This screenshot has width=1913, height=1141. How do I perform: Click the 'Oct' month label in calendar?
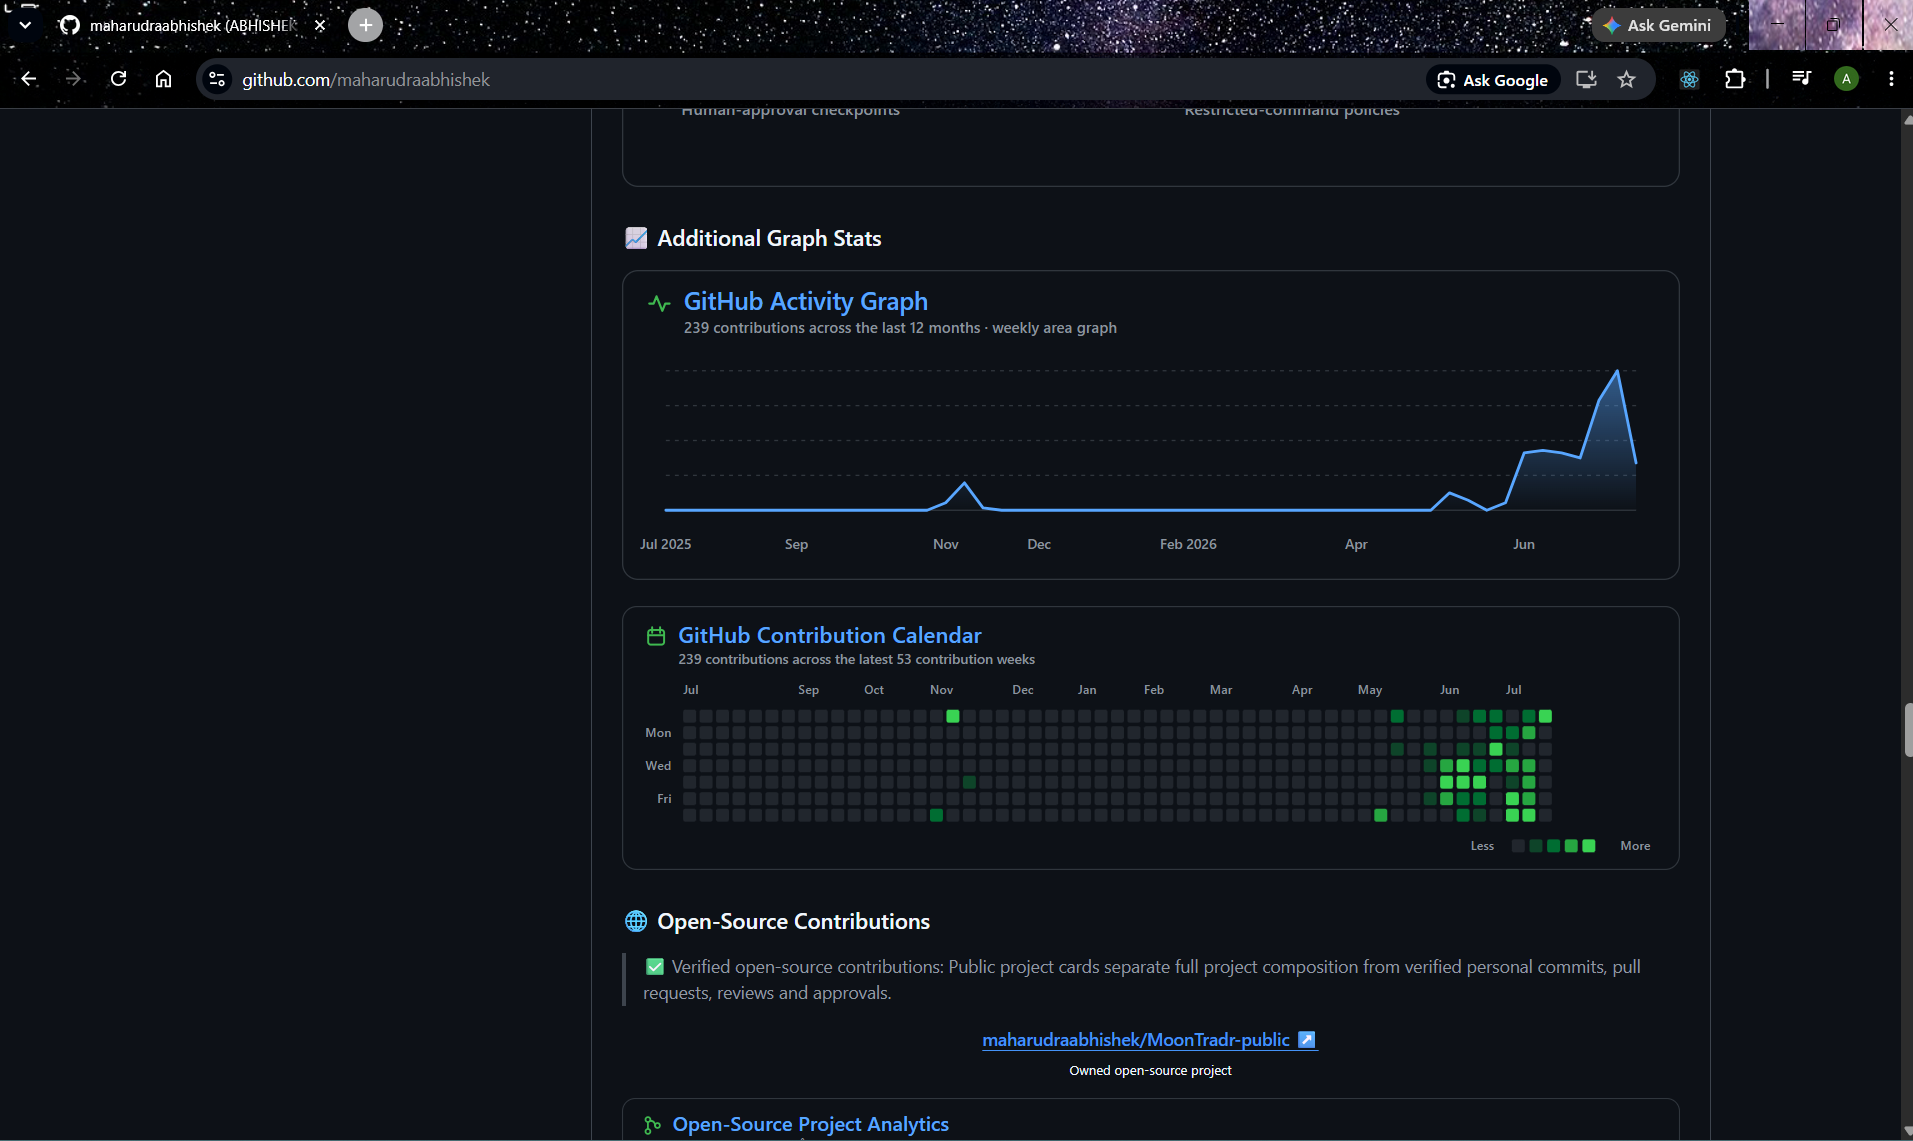874,690
